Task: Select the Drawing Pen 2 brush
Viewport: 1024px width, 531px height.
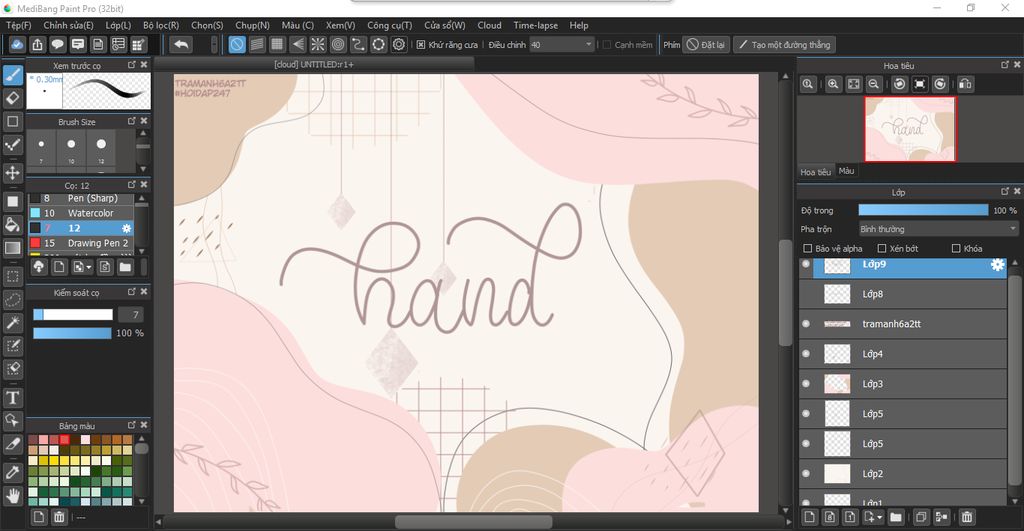Action: 81,243
